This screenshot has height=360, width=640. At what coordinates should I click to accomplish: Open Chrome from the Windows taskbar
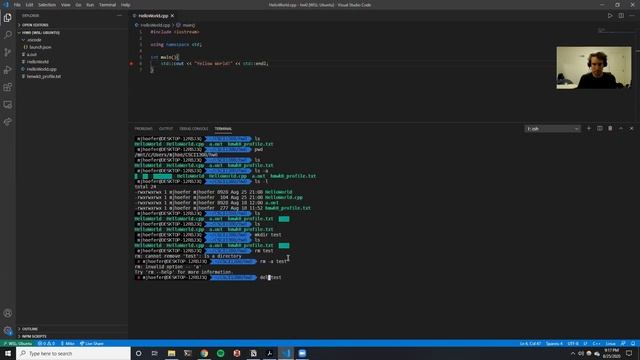[x=204, y=353]
